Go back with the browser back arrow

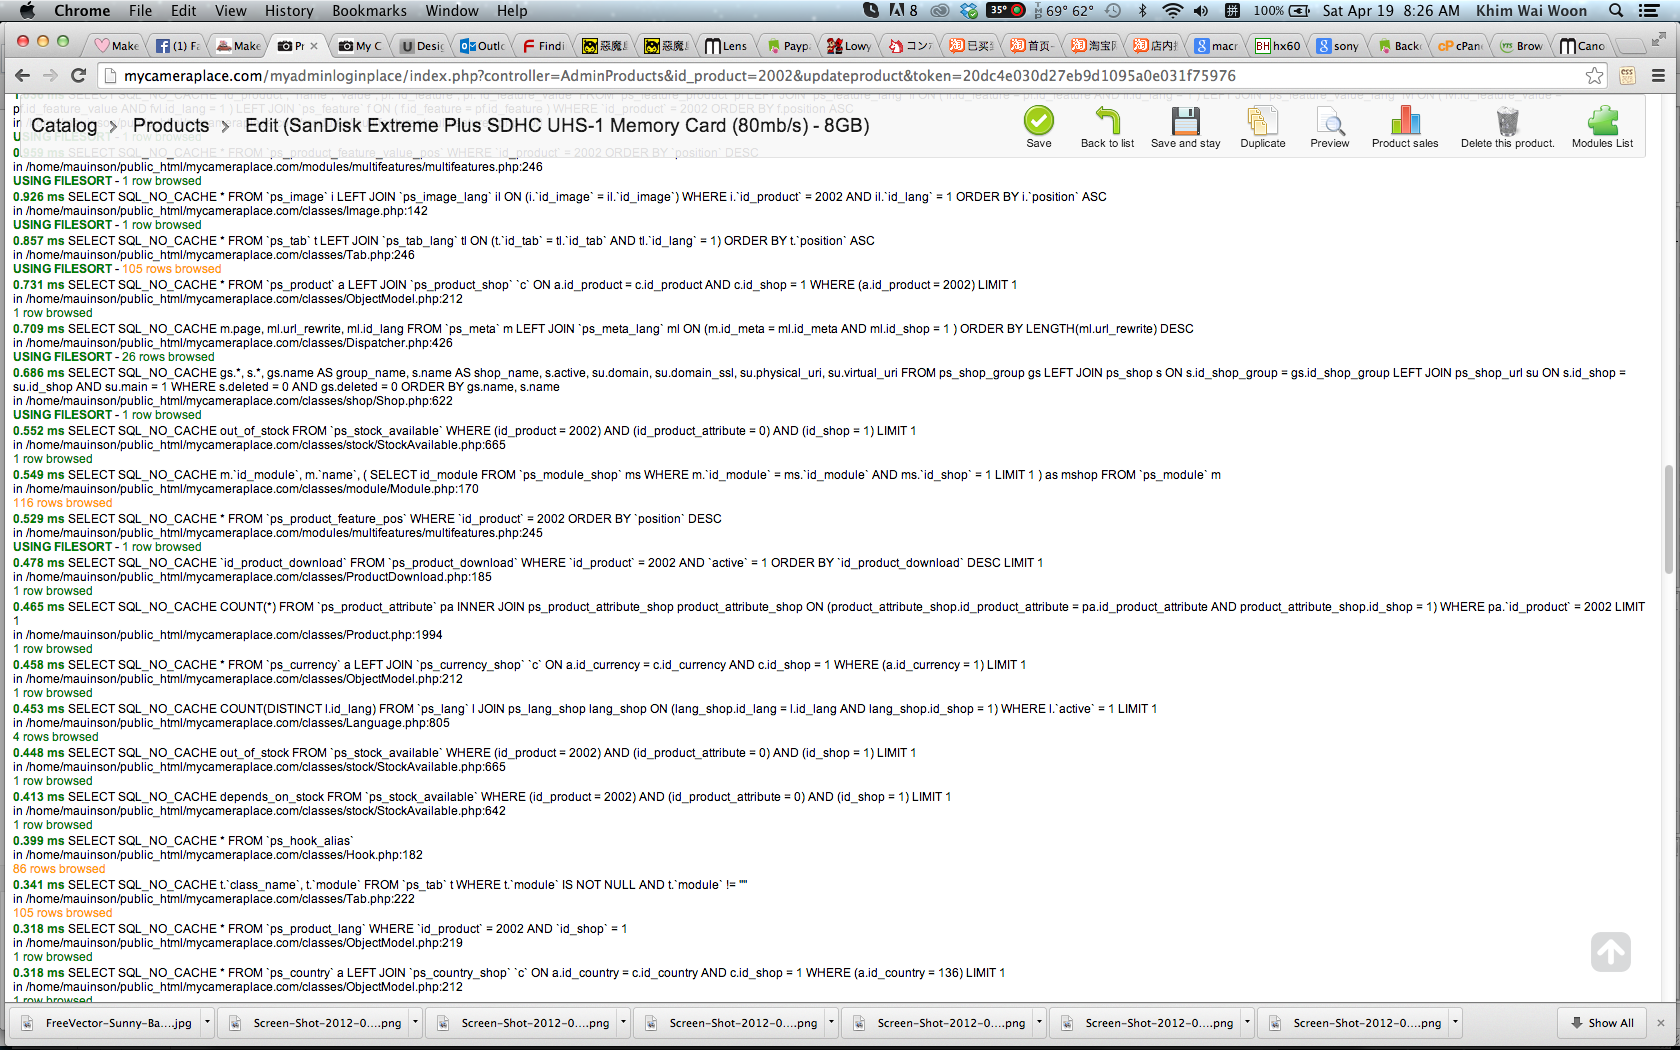tap(23, 76)
